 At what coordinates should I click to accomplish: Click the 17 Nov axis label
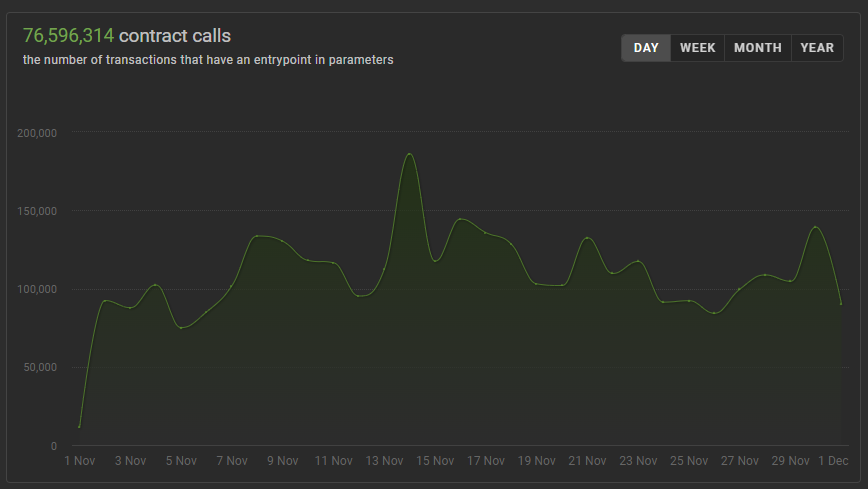[x=486, y=461]
